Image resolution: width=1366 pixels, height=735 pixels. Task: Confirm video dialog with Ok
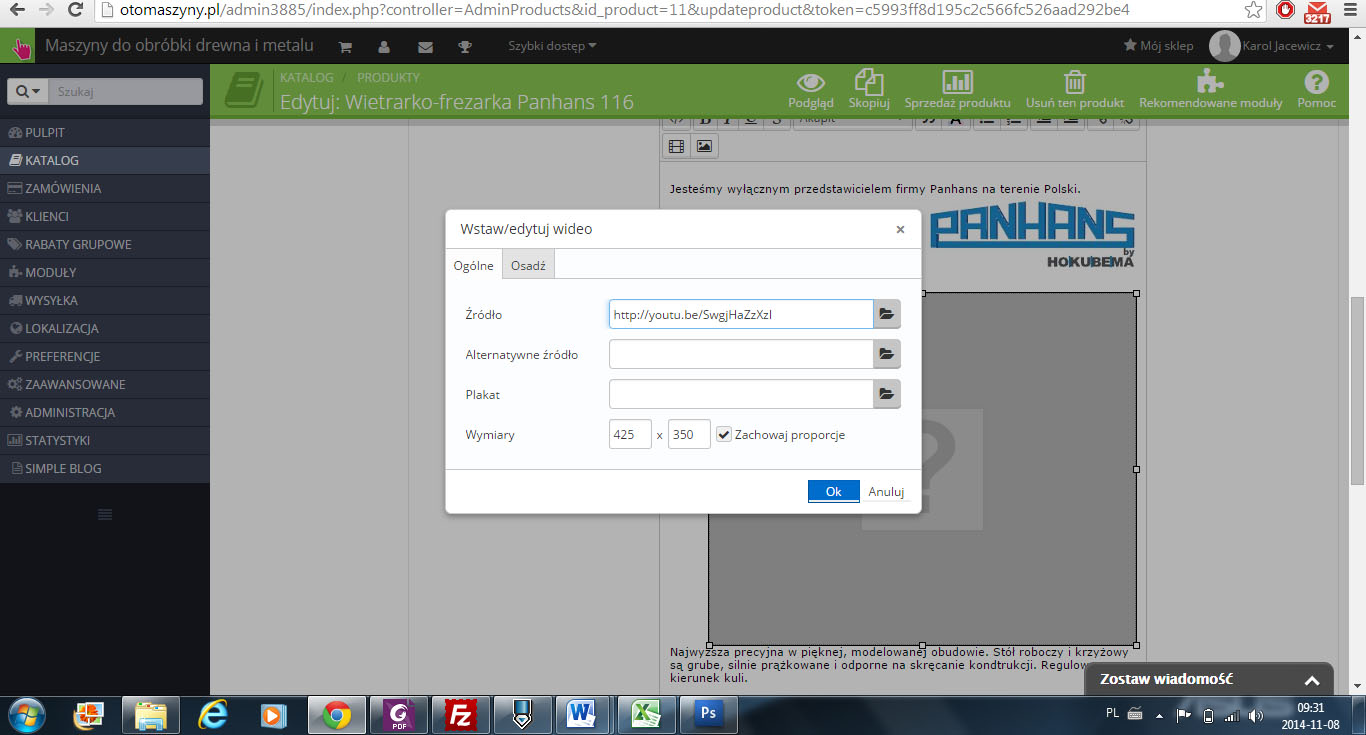tap(834, 491)
